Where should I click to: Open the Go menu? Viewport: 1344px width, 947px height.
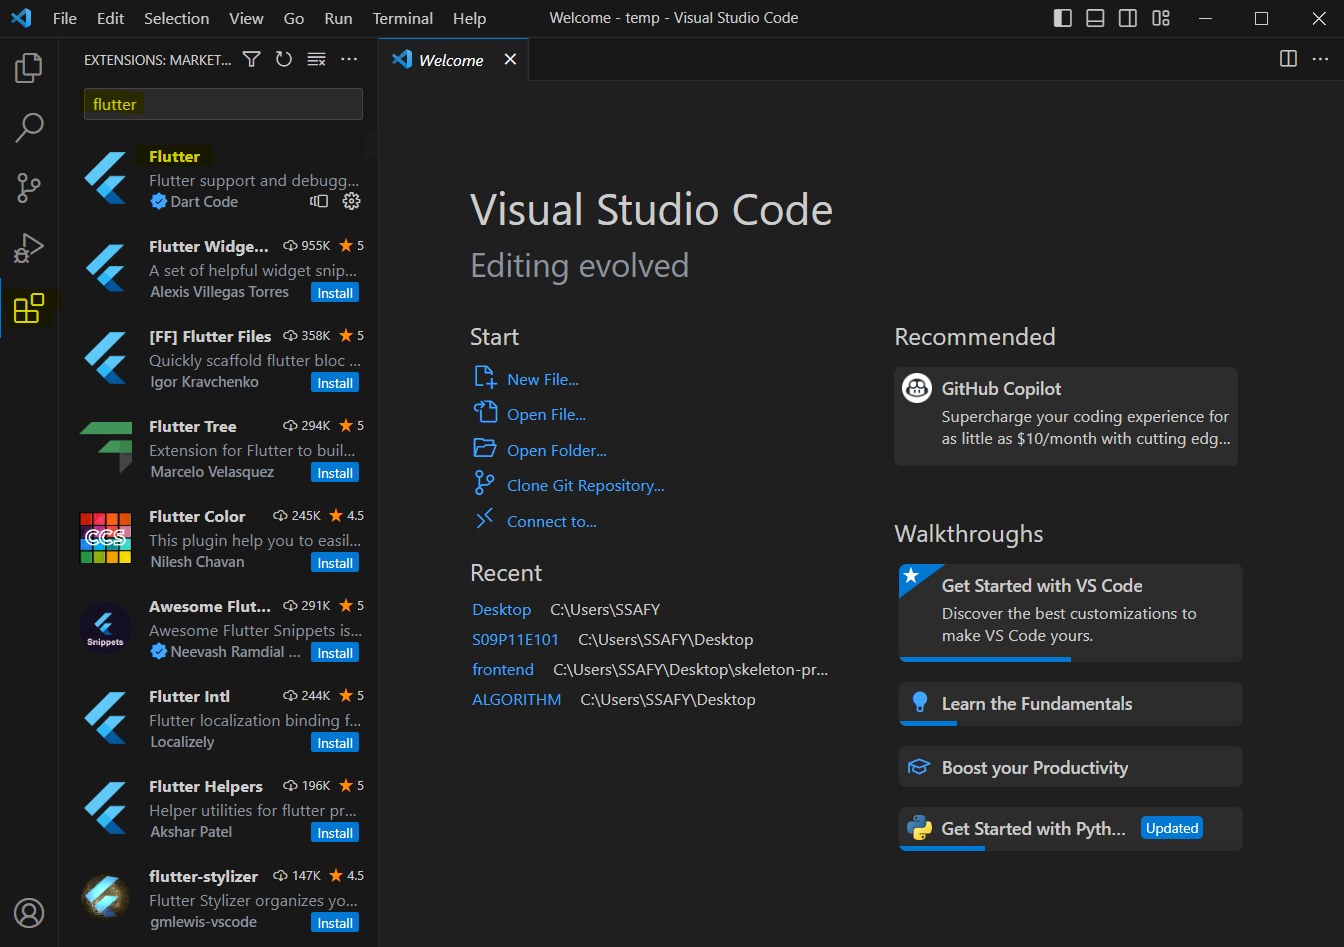click(x=294, y=18)
